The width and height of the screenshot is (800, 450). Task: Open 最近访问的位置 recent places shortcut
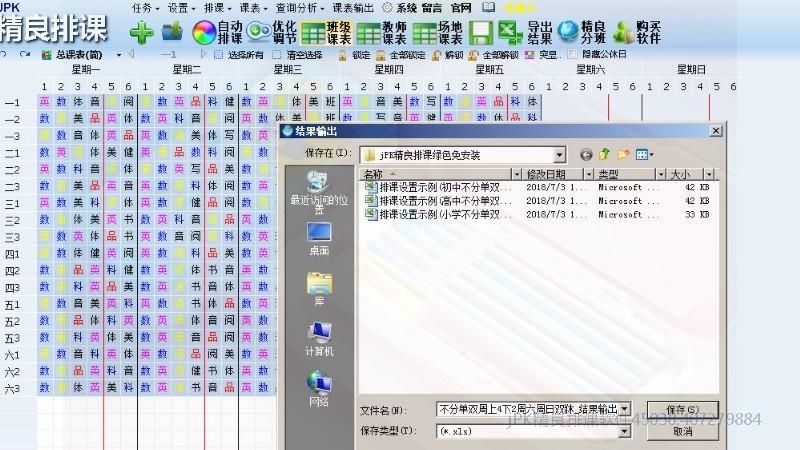pos(319,193)
